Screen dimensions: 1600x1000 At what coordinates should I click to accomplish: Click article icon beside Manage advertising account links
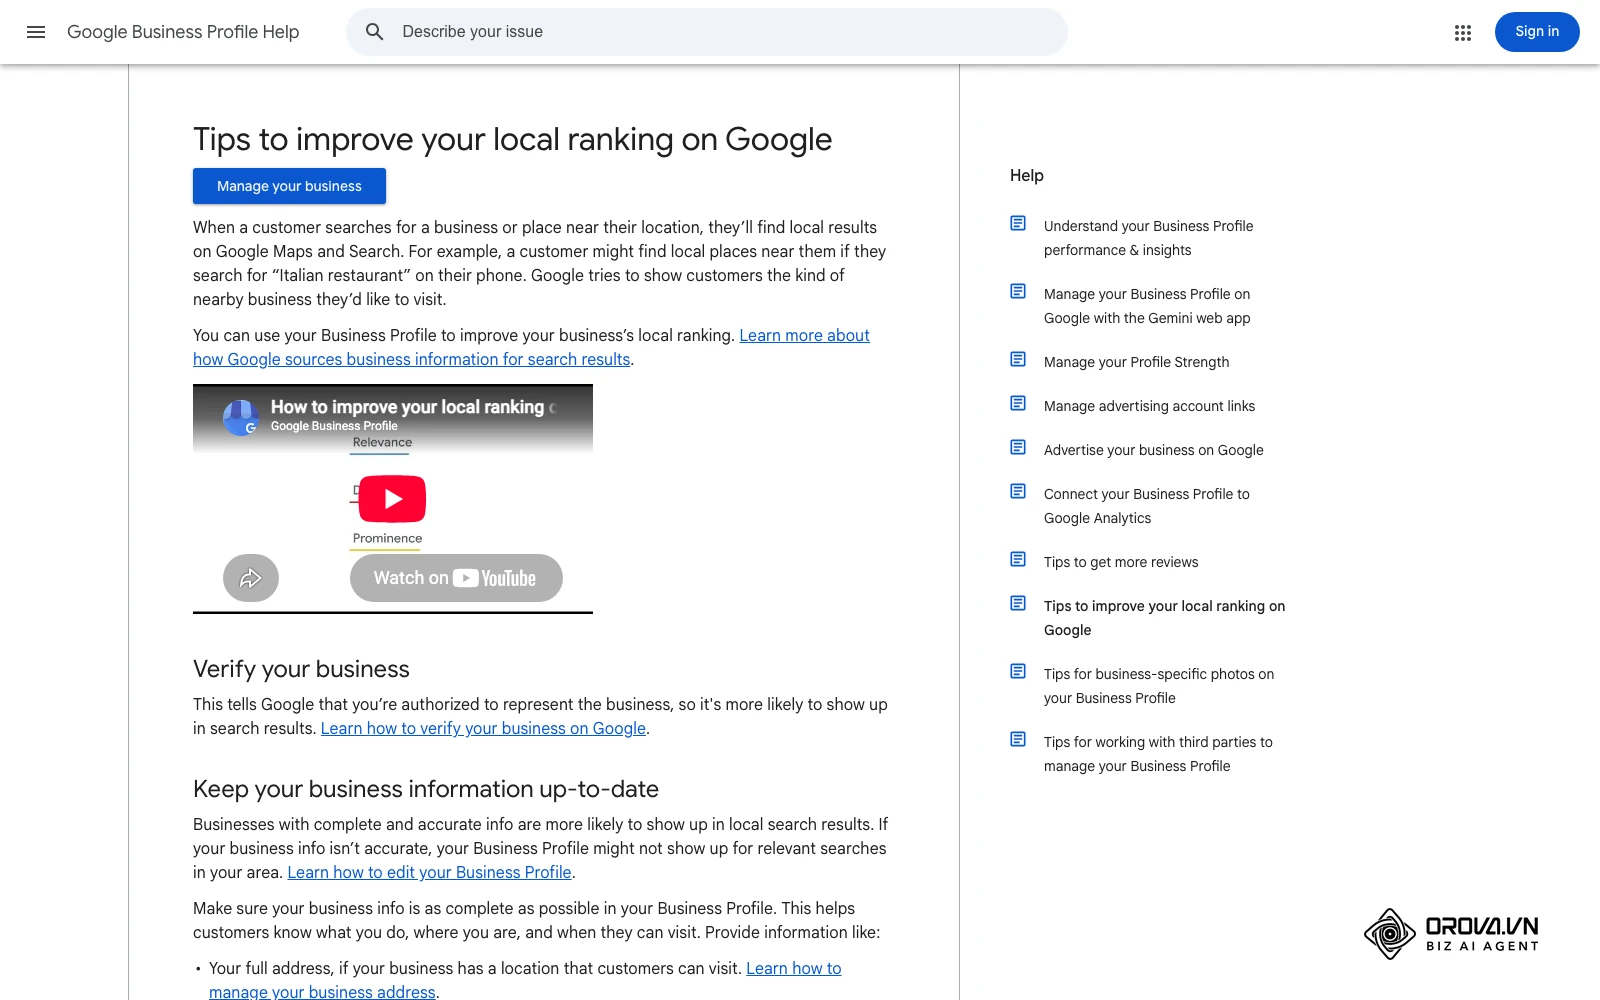[x=1018, y=403]
